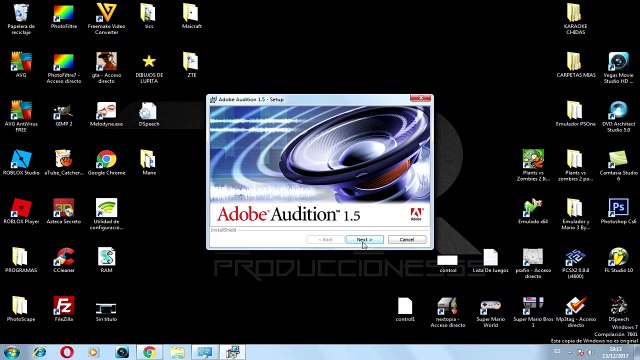The image size is (640, 360).
Task: Select AVG AntiVirus FREE icon
Action: tap(21, 116)
